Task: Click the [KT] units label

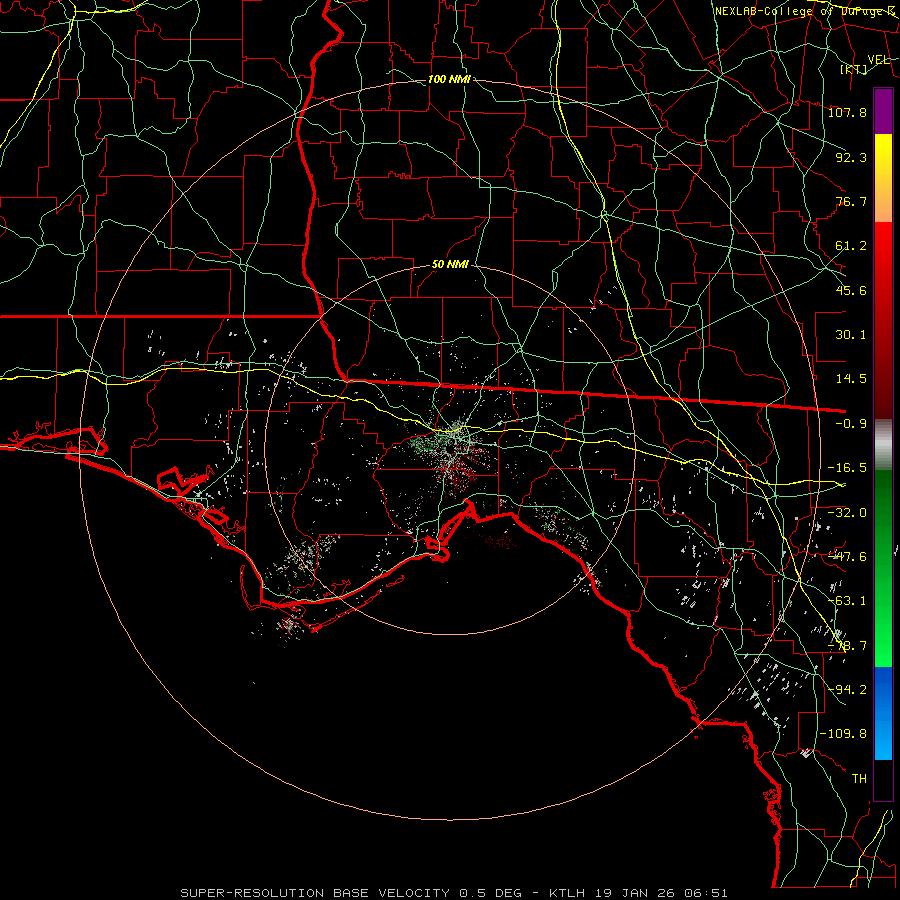Action: (853, 69)
